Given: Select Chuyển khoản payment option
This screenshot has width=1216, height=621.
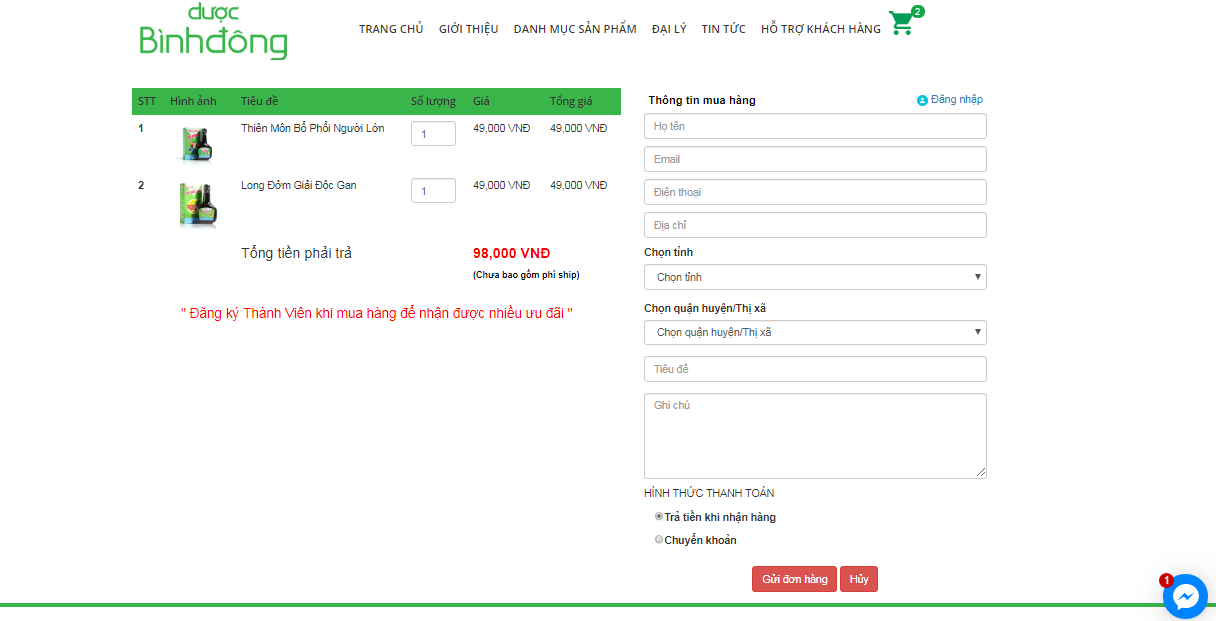Looking at the screenshot, I should (x=659, y=540).
